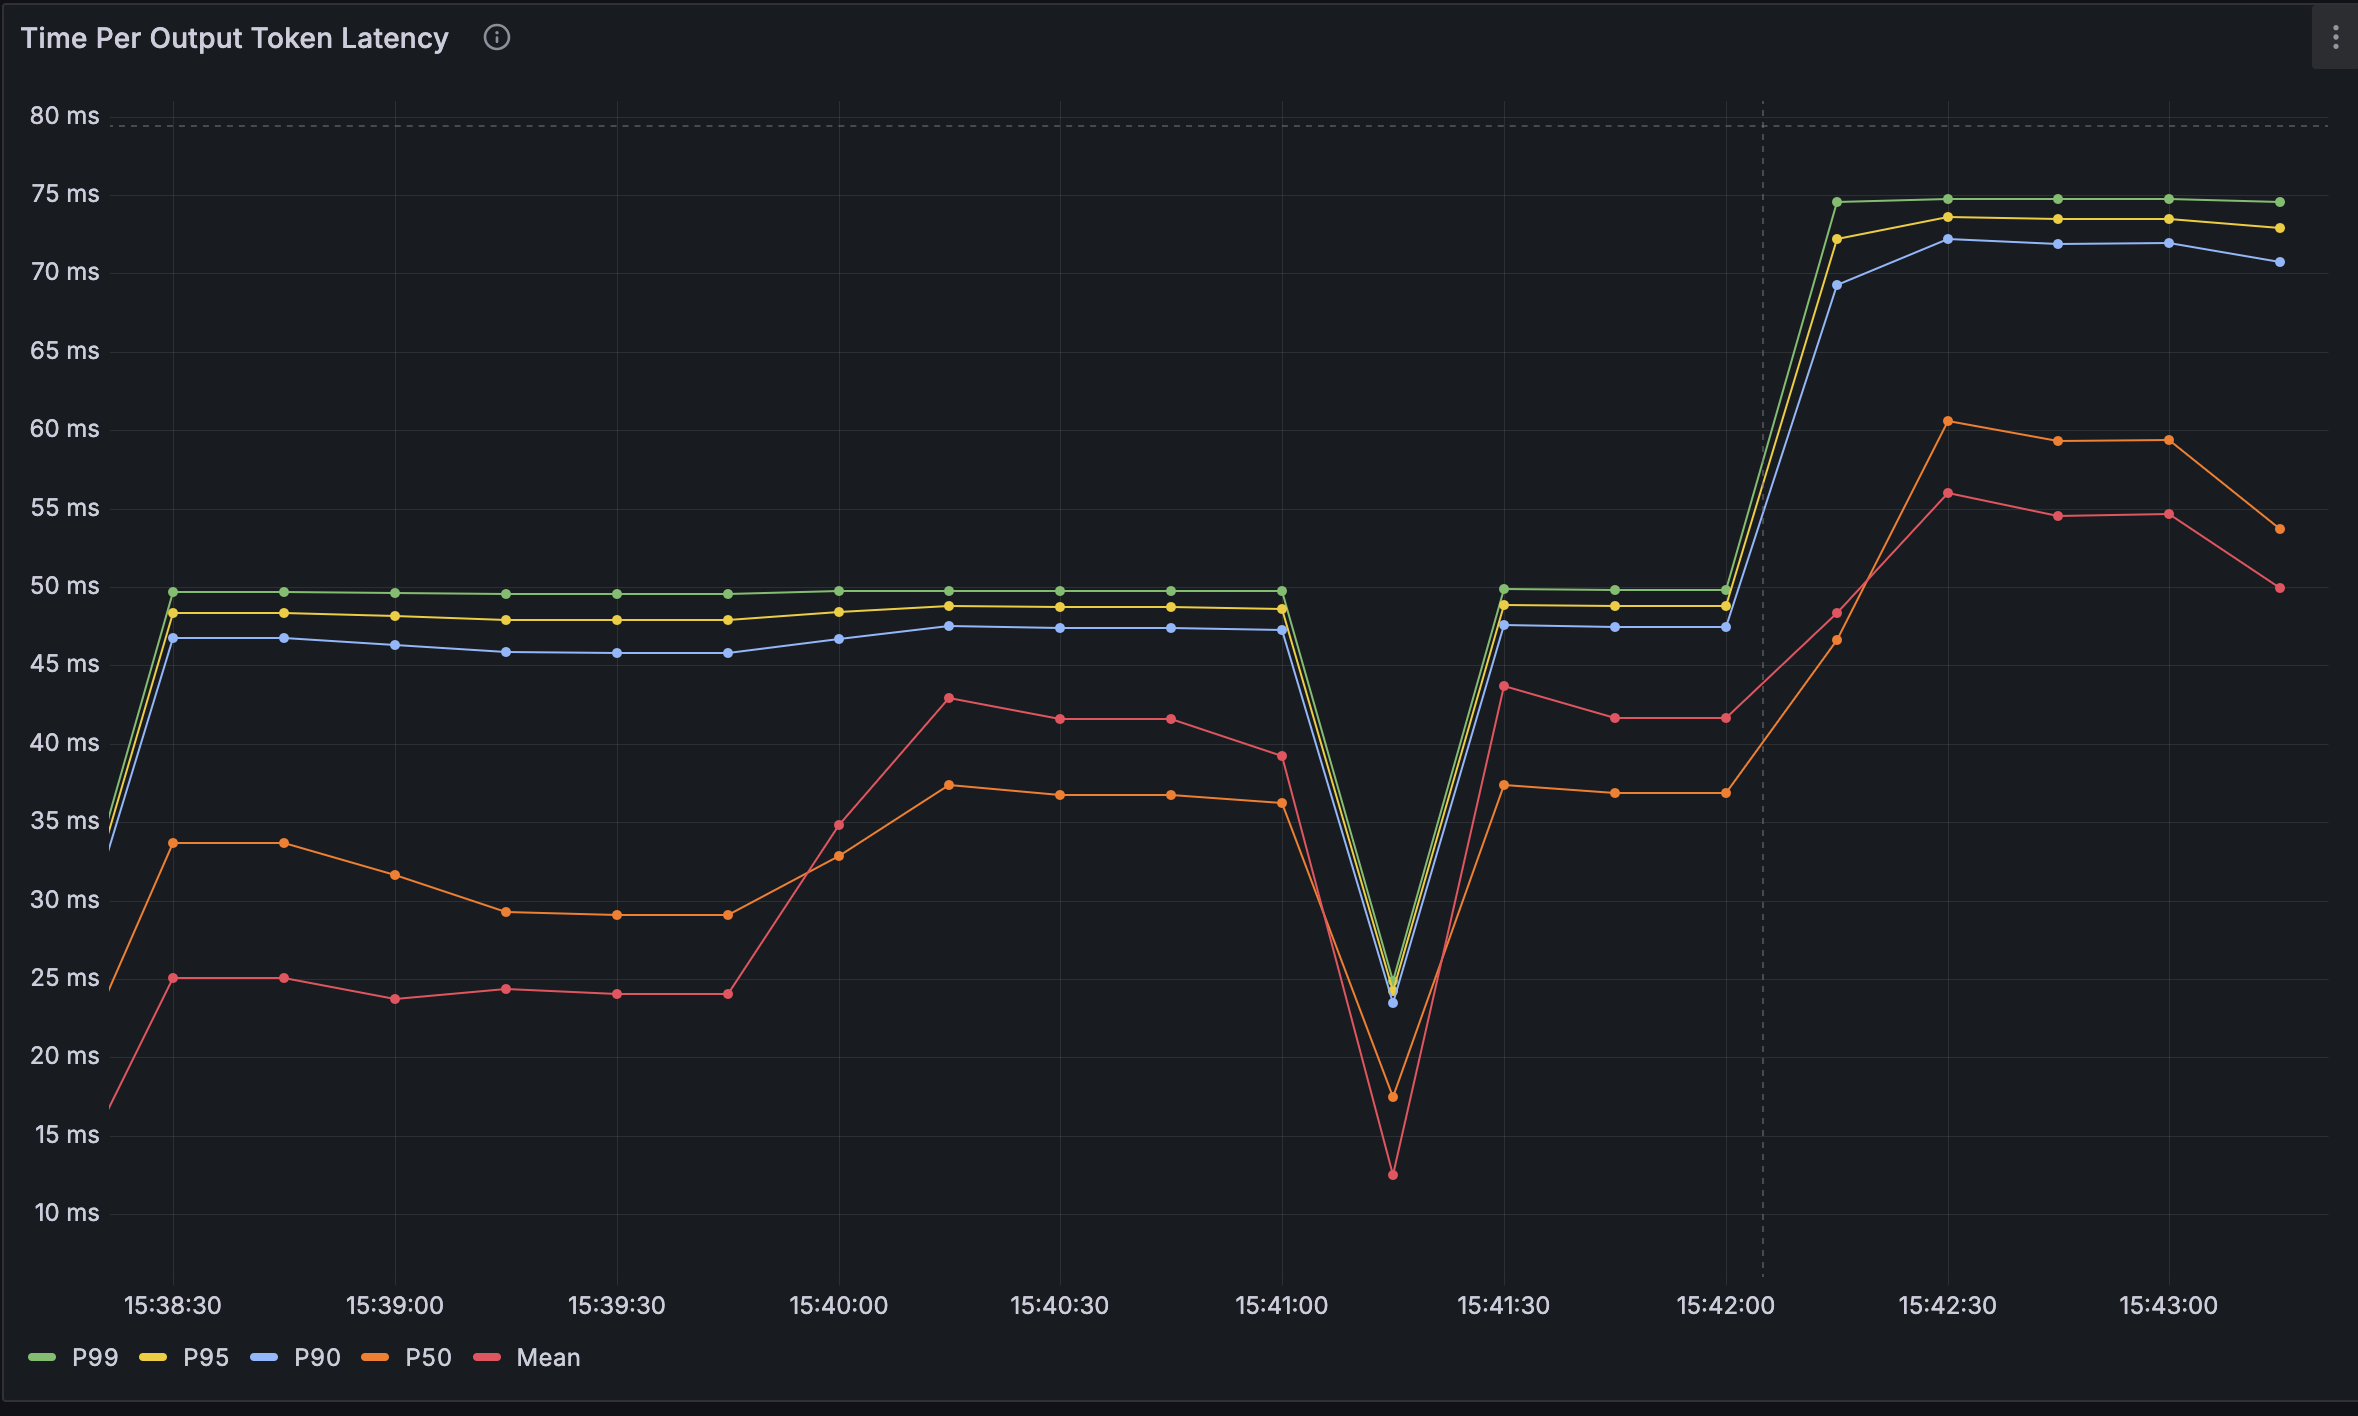Click green P99 legend color swatch
This screenshot has width=2358, height=1416.
[42, 1357]
